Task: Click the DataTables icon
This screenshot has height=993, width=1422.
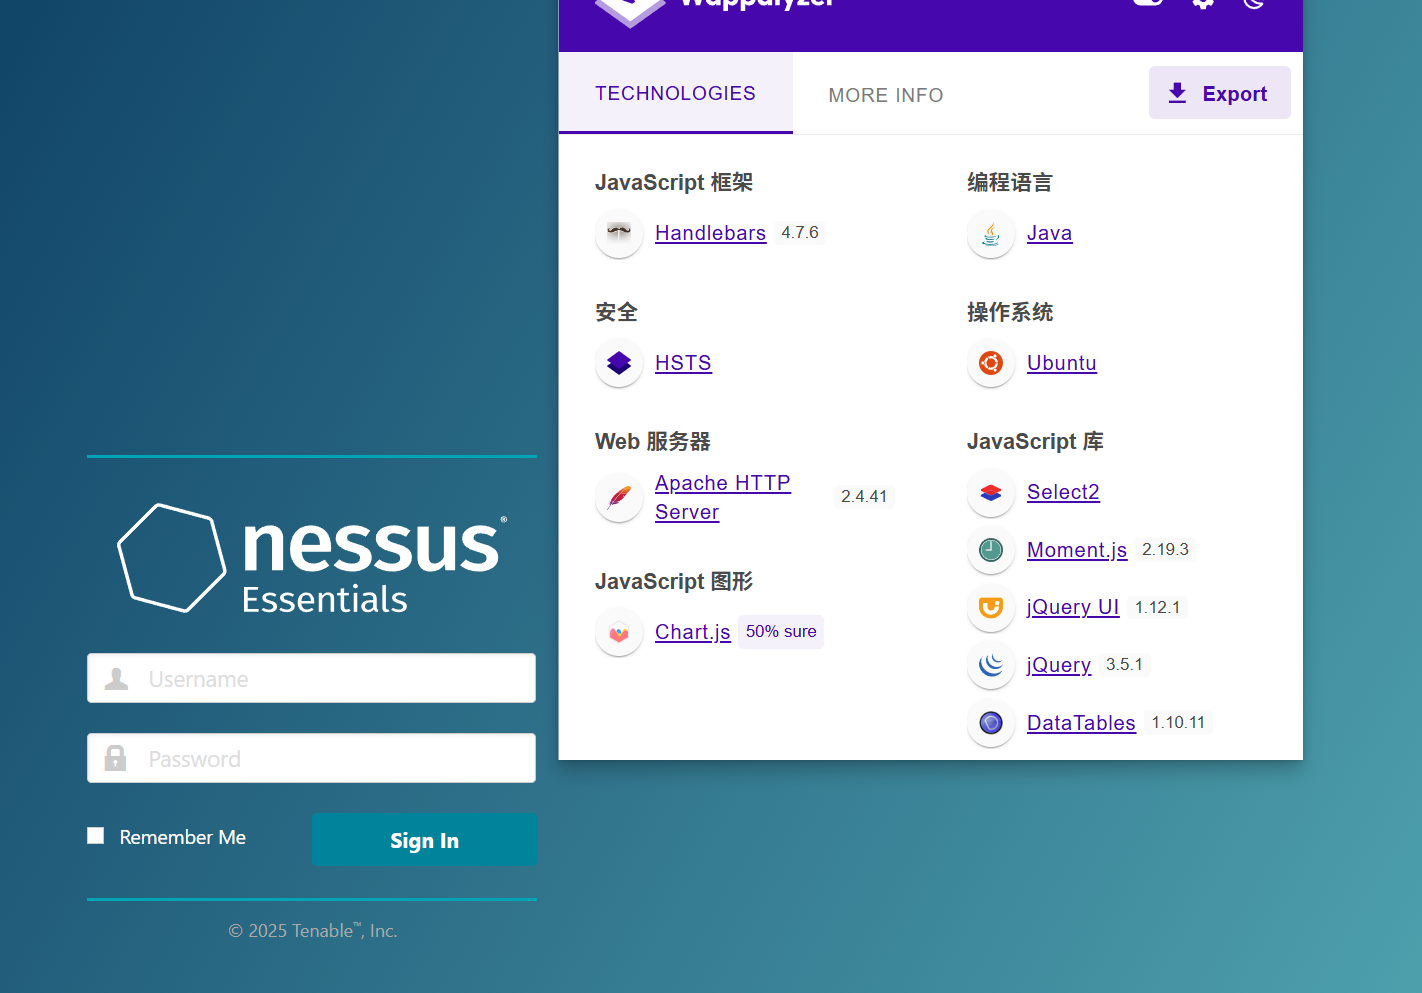Action: 991,723
